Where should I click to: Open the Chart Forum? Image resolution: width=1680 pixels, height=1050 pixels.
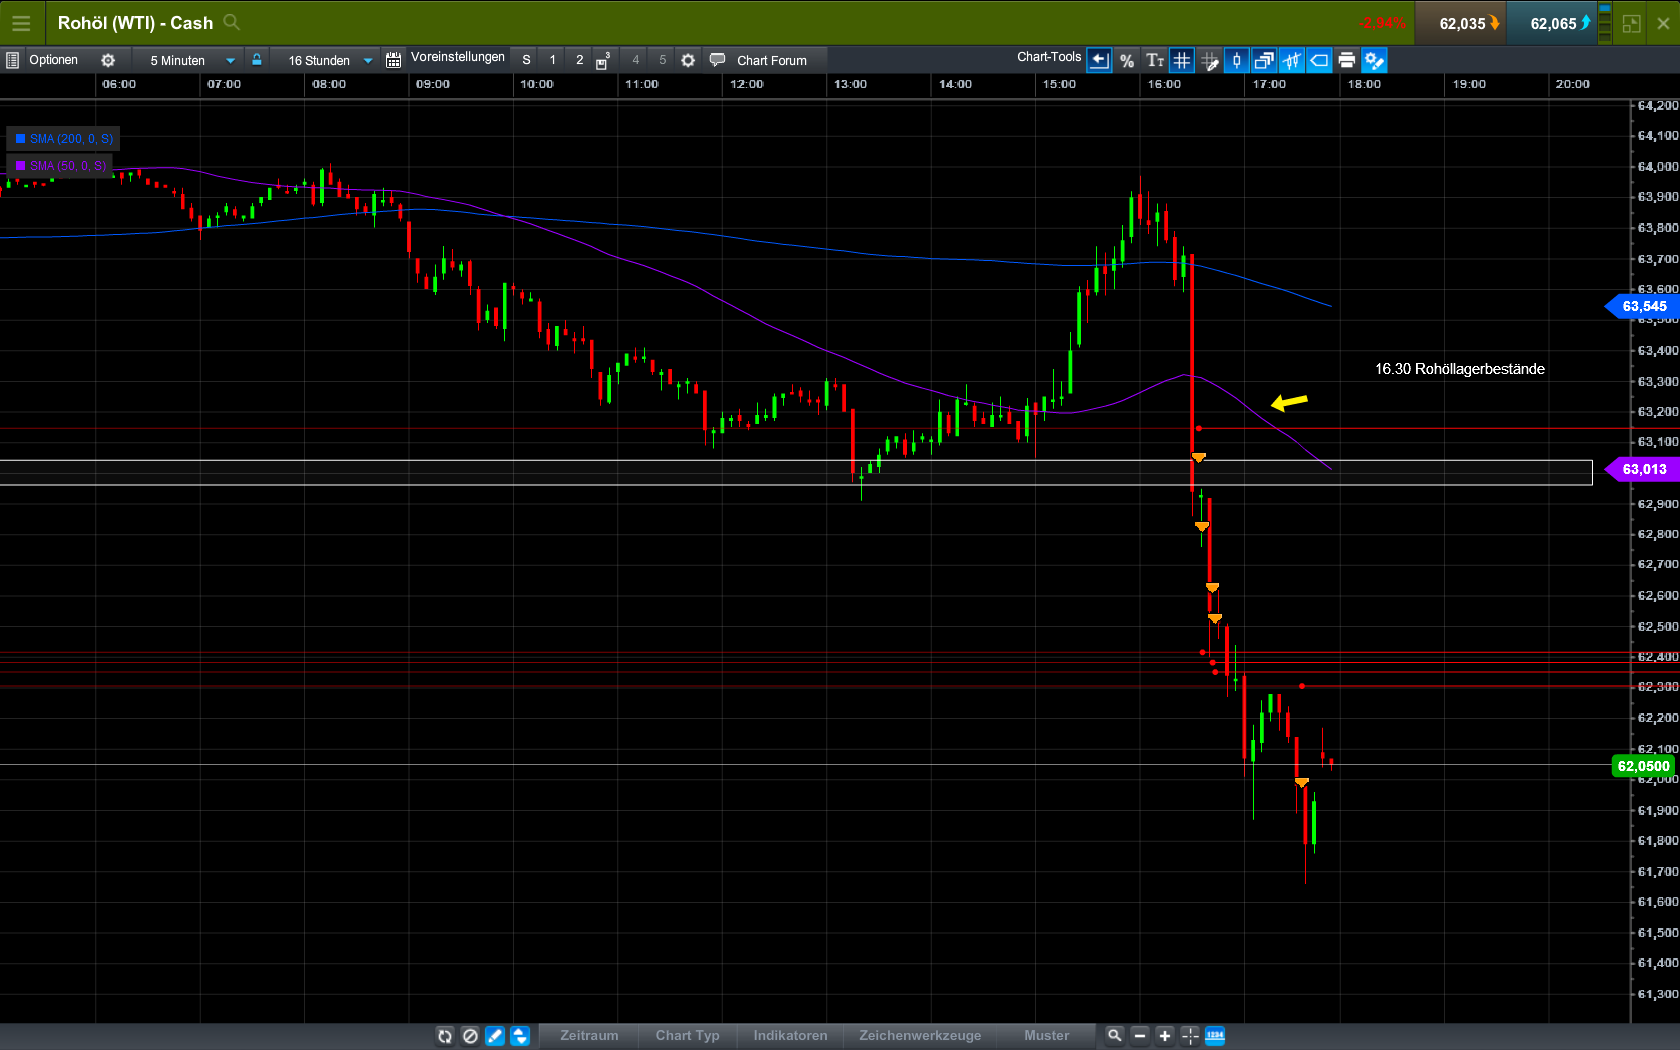(x=770, y=60)
